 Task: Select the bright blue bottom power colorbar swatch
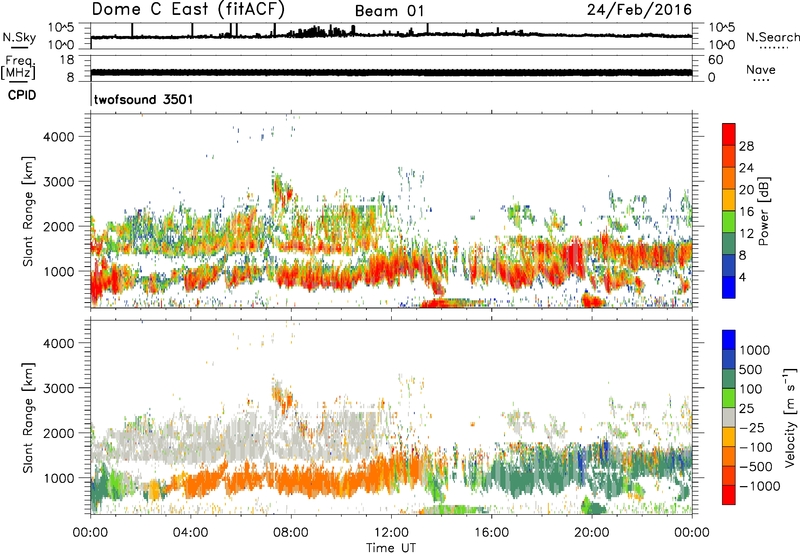point(729,288)
